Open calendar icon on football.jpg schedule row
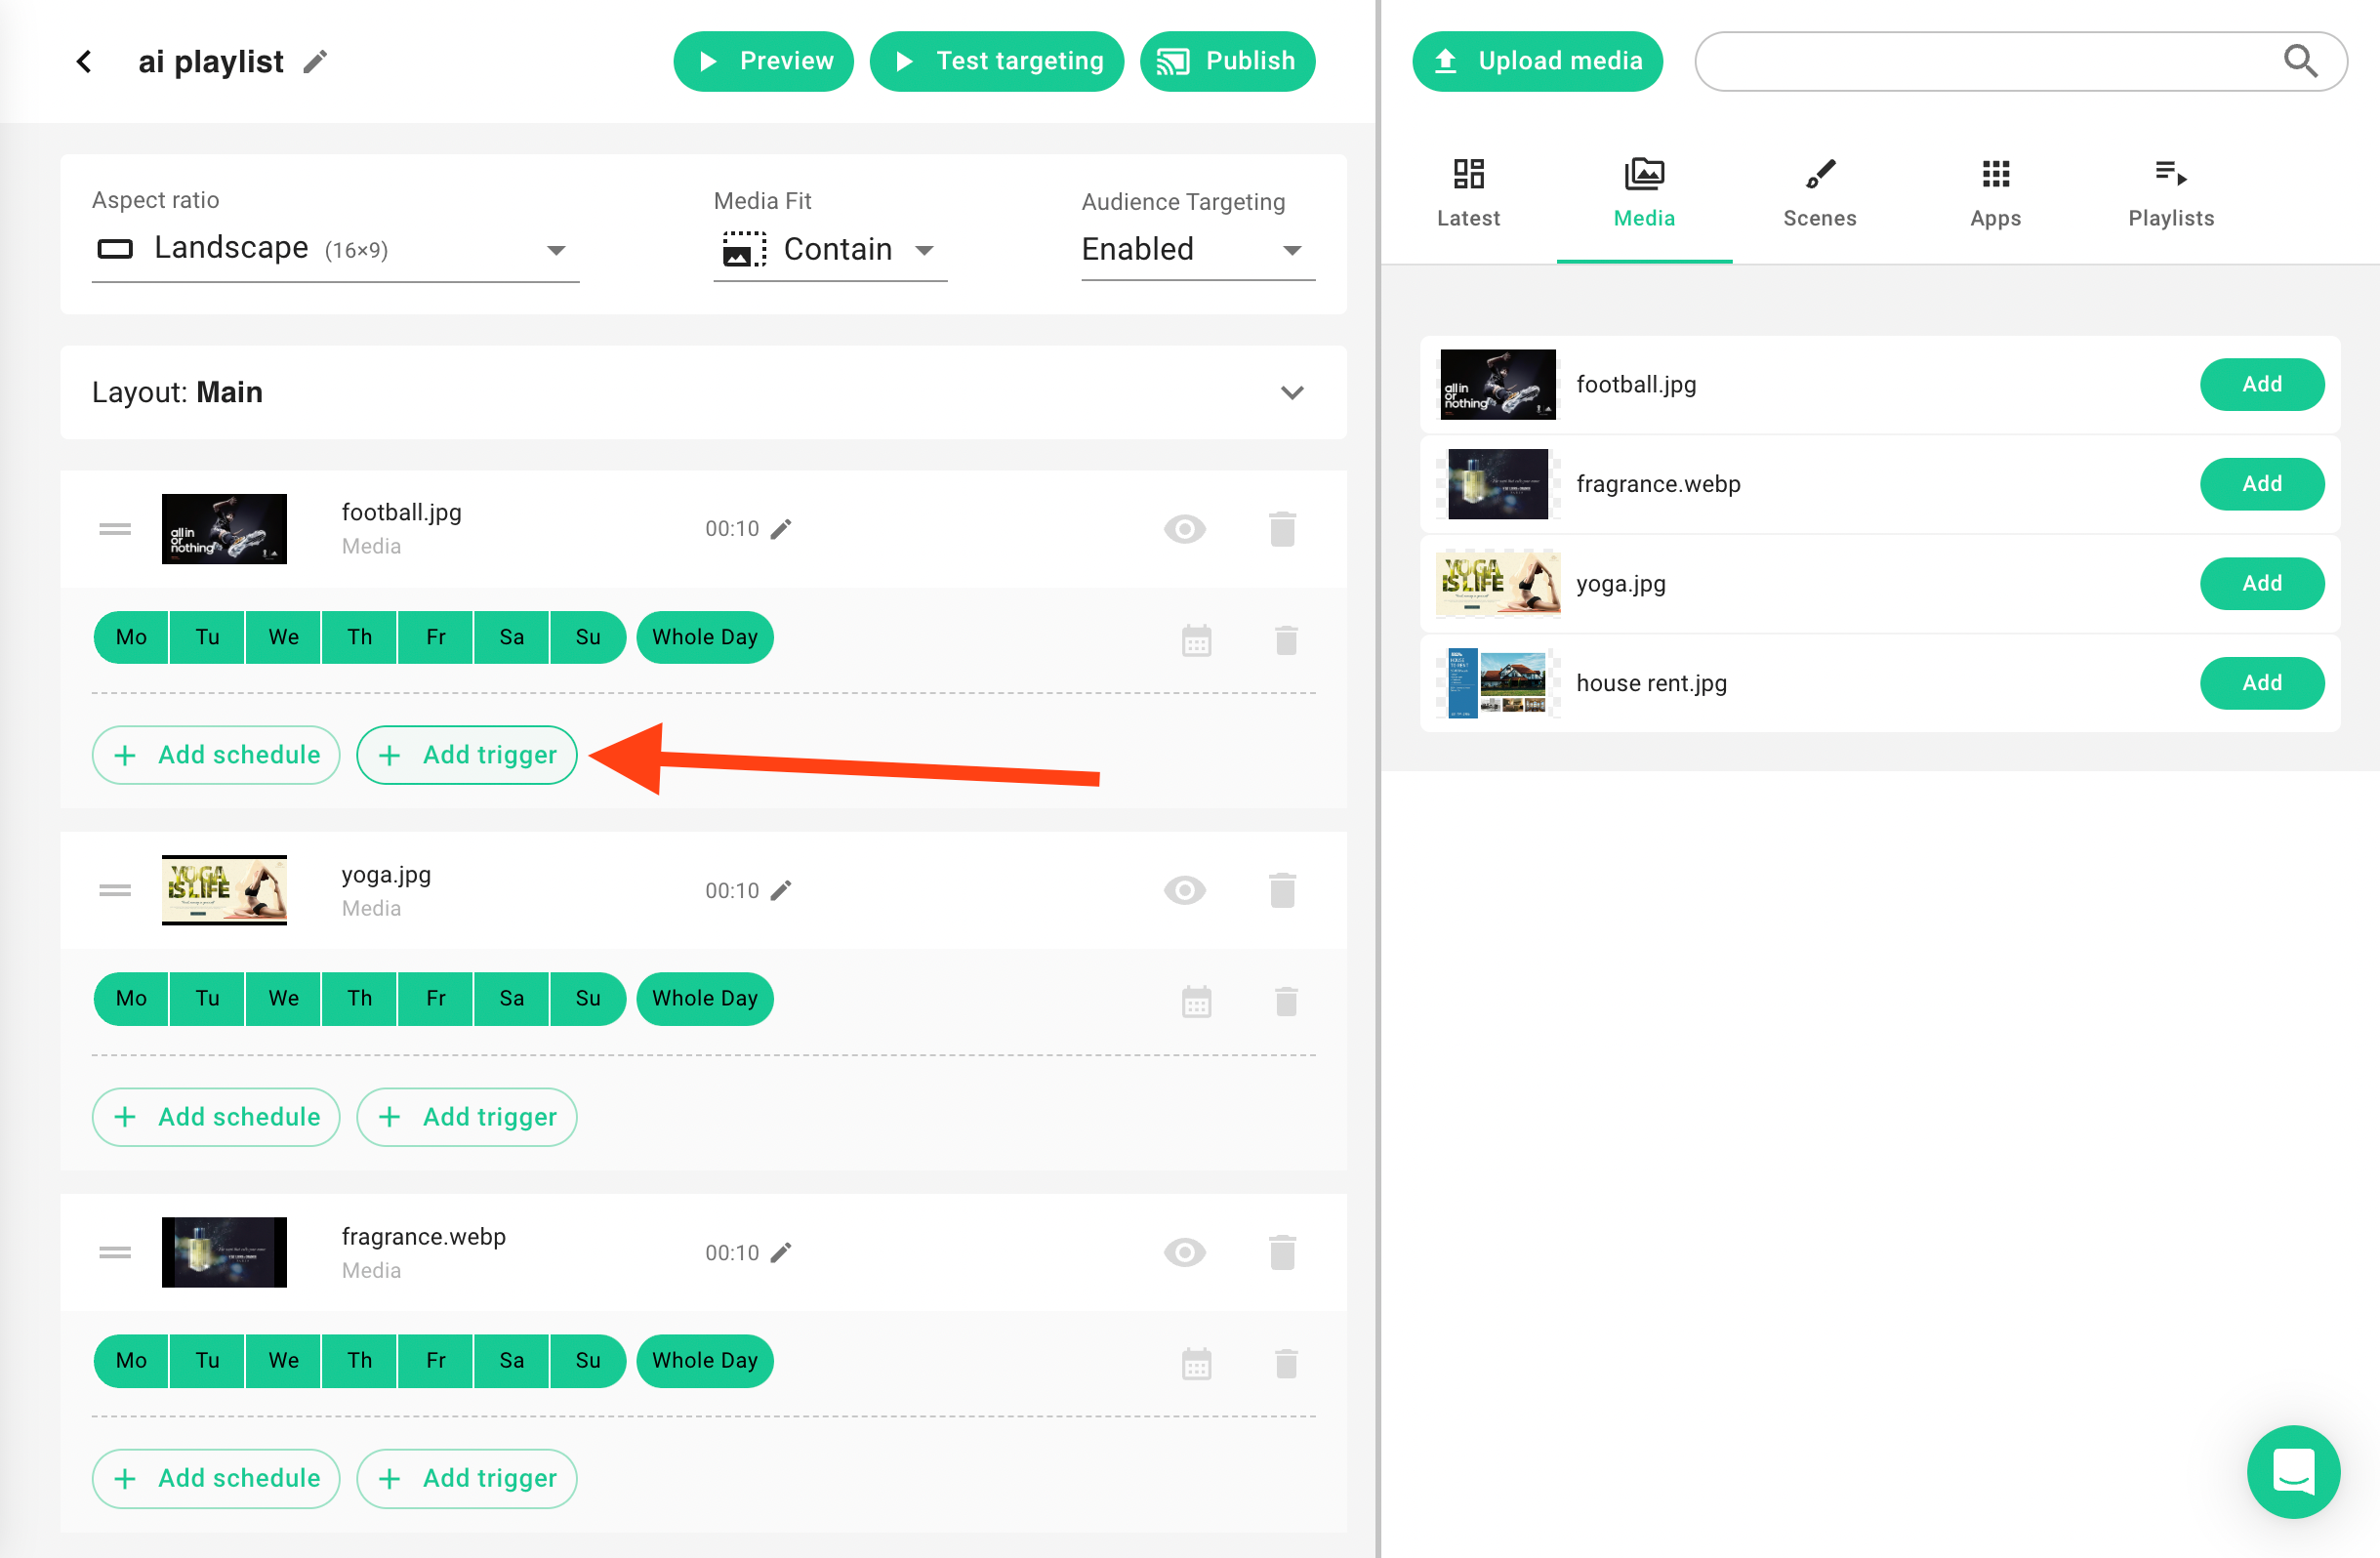 click(x=1196, y=640)
